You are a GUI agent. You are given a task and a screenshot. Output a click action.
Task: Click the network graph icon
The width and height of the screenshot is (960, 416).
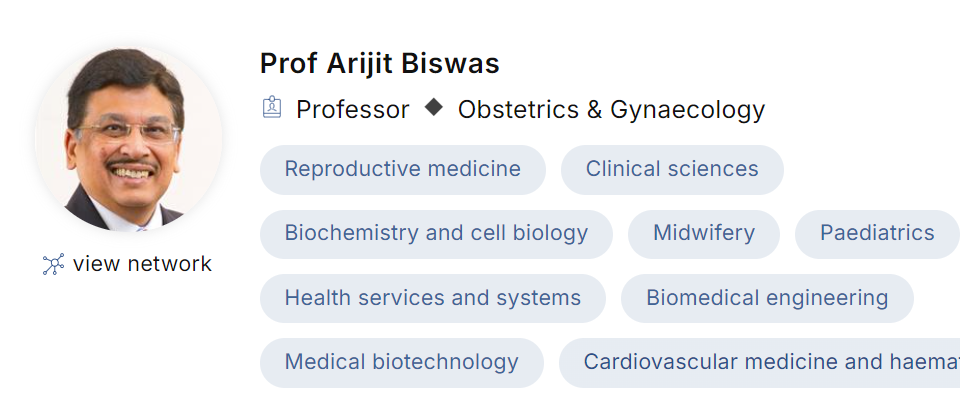click(x=53, y=264)
